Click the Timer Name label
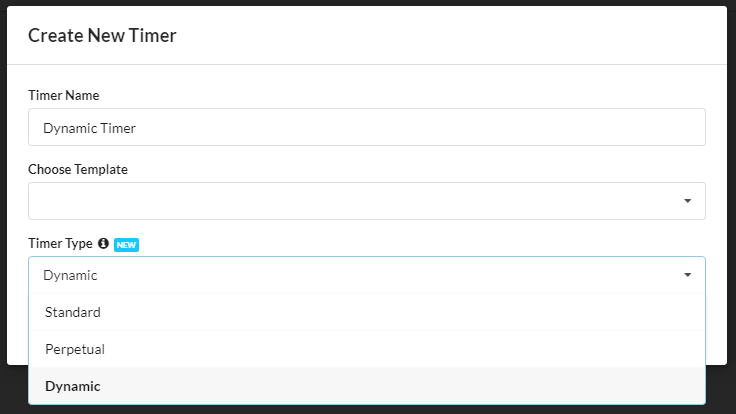Screen dimensions: 736x414 [x=64, y=95]
